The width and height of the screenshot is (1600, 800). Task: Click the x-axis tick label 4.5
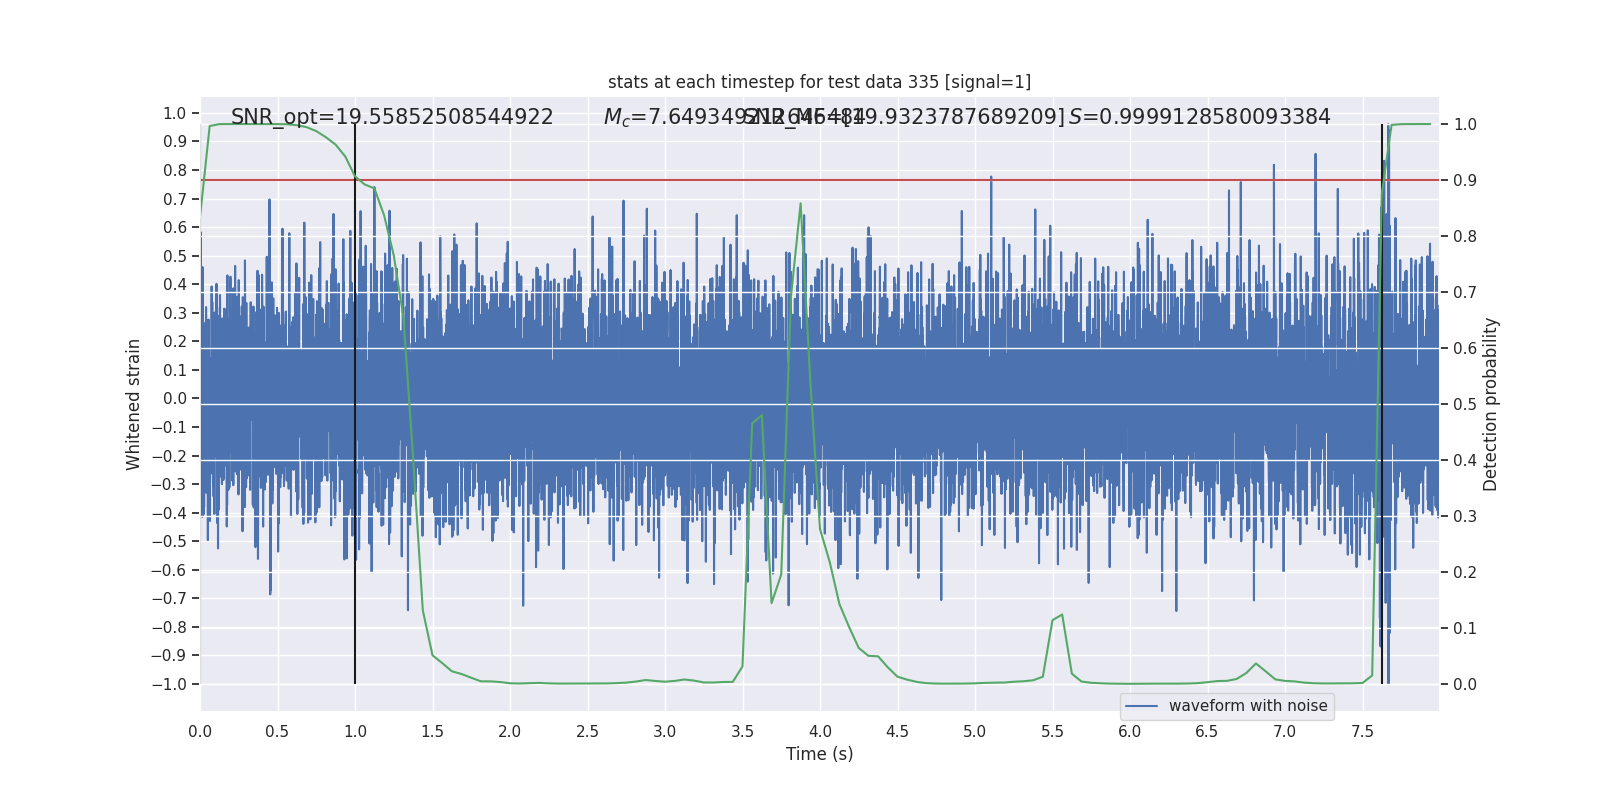pos(897,732)
